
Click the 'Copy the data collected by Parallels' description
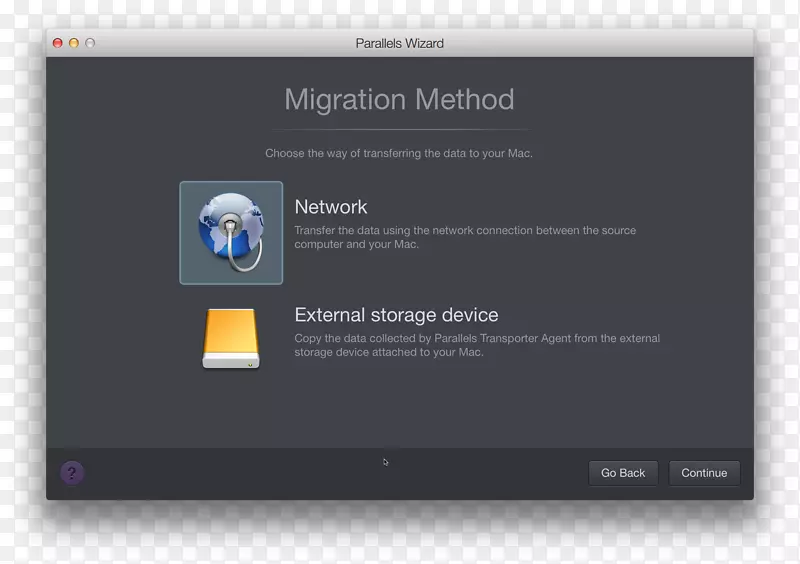point(477,345)
